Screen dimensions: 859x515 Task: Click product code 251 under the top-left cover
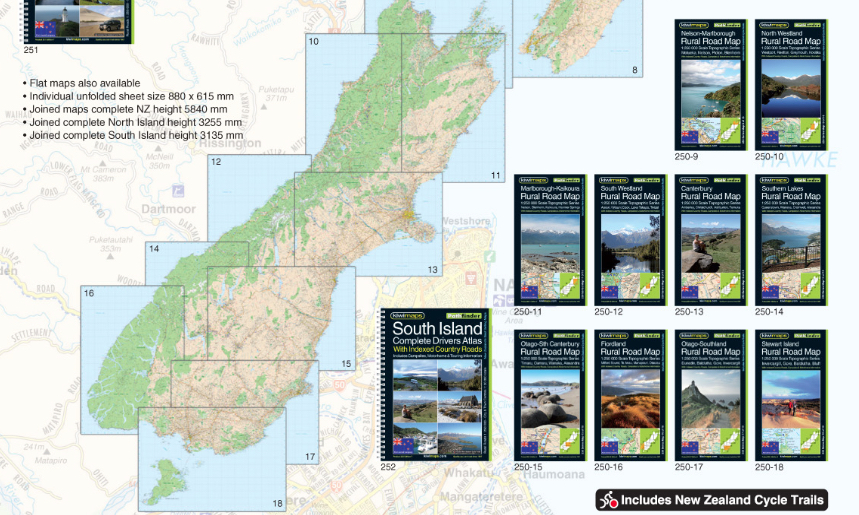(31, 50)
